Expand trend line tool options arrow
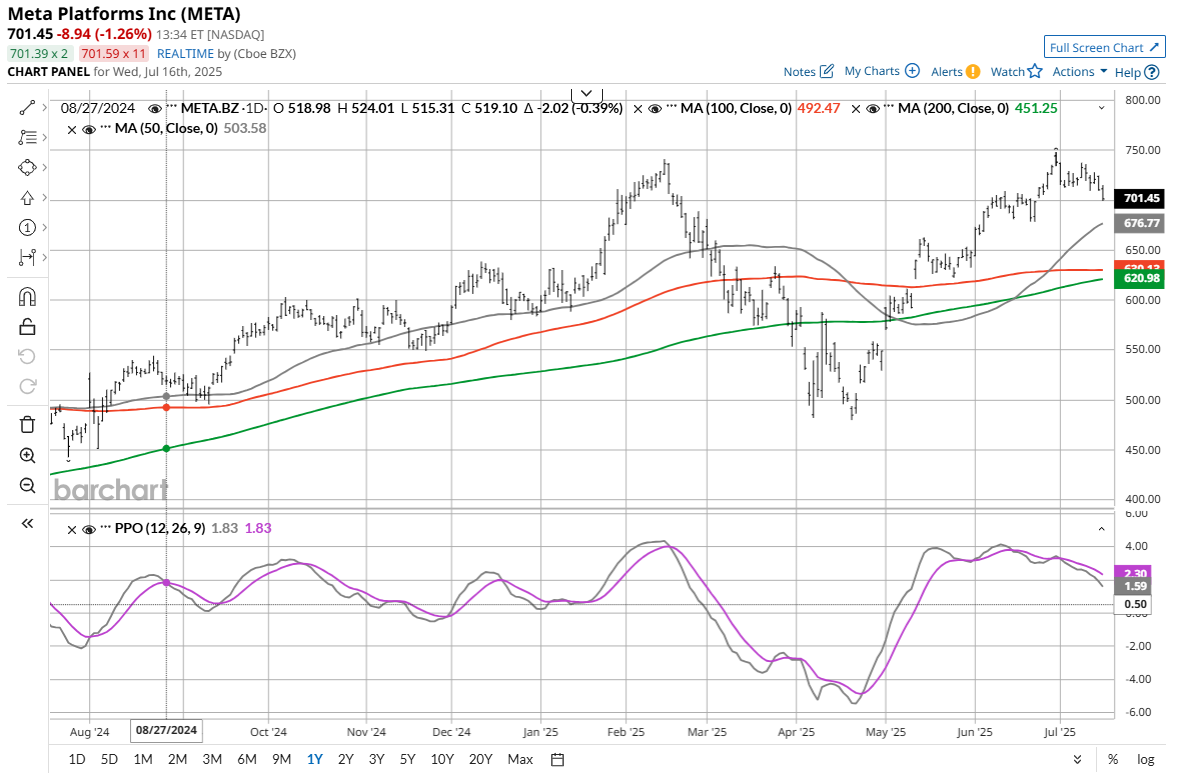Viewport: 1178px width, 781px height. click(44, 108)
